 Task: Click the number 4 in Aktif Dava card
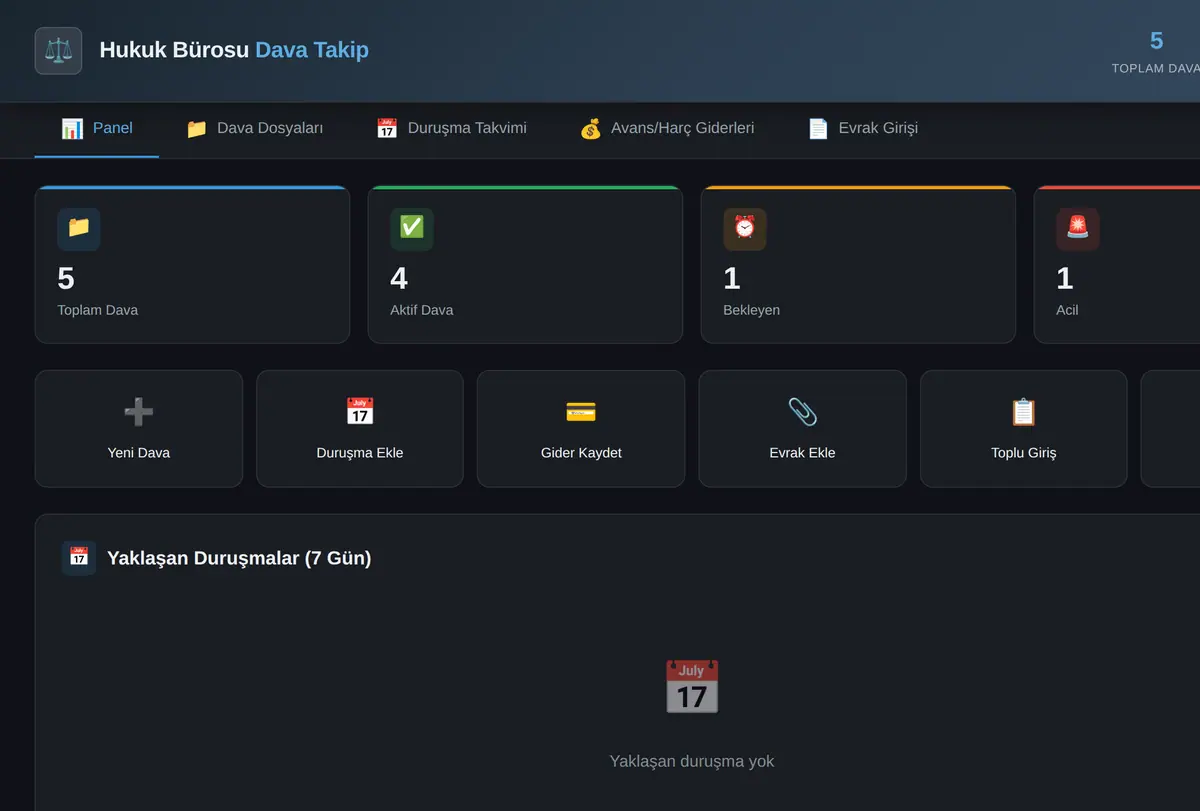pyautogui.click(x=399, y=278)
